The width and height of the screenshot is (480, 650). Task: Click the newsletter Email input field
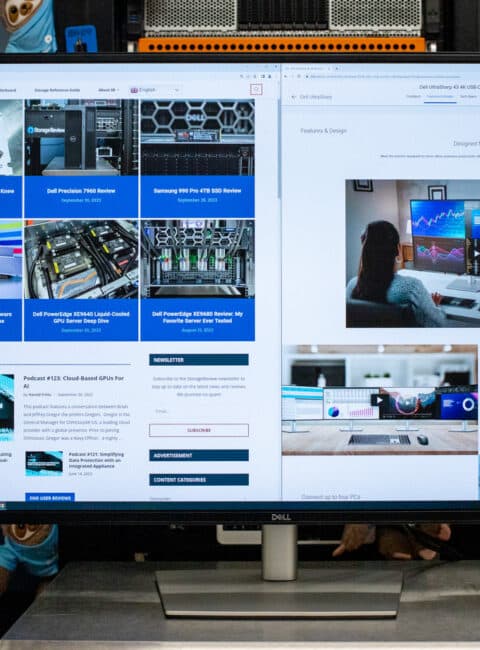(199, 411)
